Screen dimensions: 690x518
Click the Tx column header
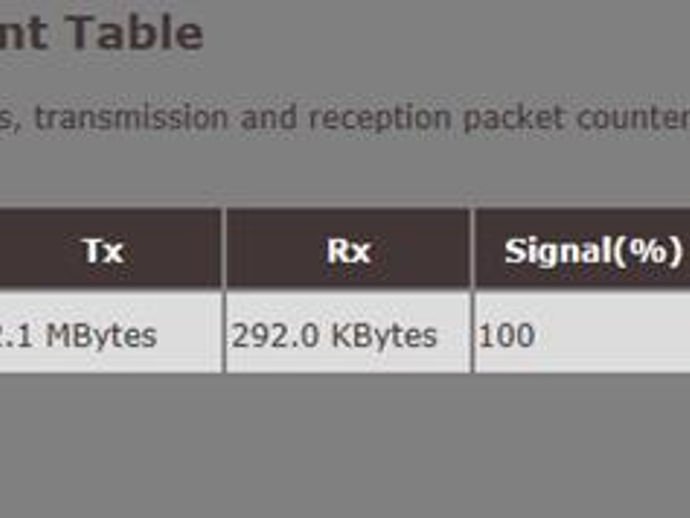[x=110, y=249]
